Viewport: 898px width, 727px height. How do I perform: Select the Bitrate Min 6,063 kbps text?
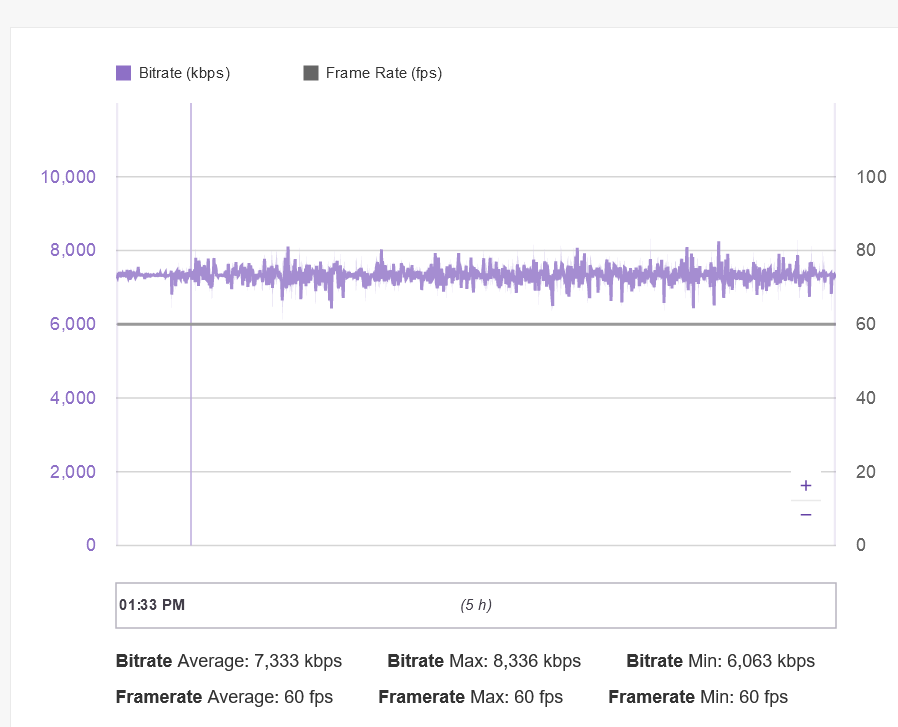tap(720, 661)
